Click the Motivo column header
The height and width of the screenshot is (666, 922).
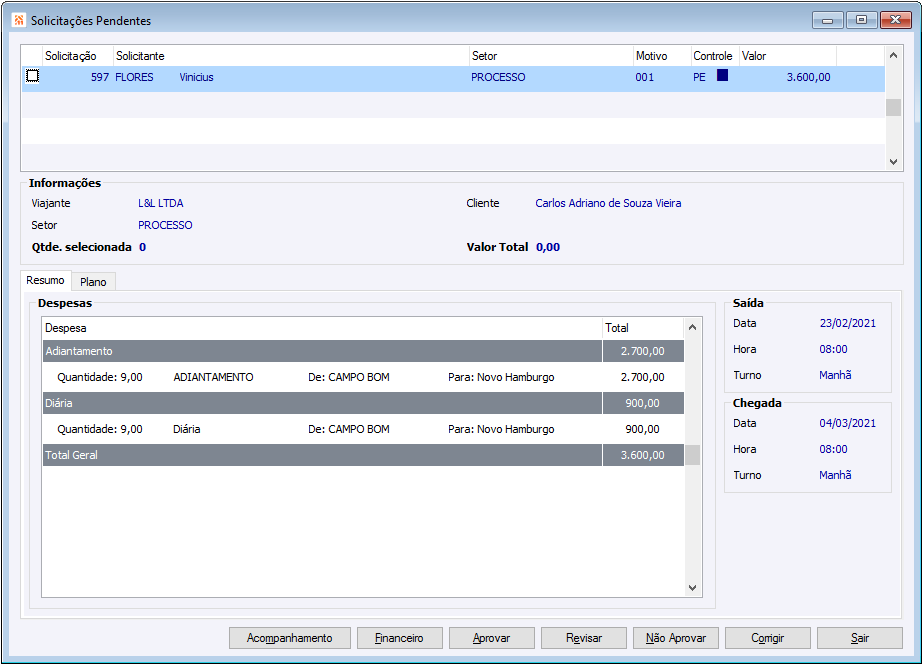click(x=662, y=56)
